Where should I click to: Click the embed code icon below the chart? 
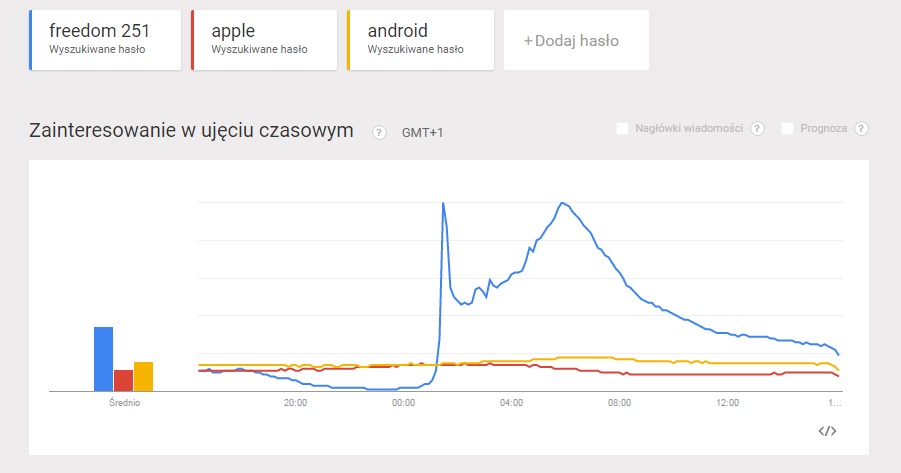[827, 431]
